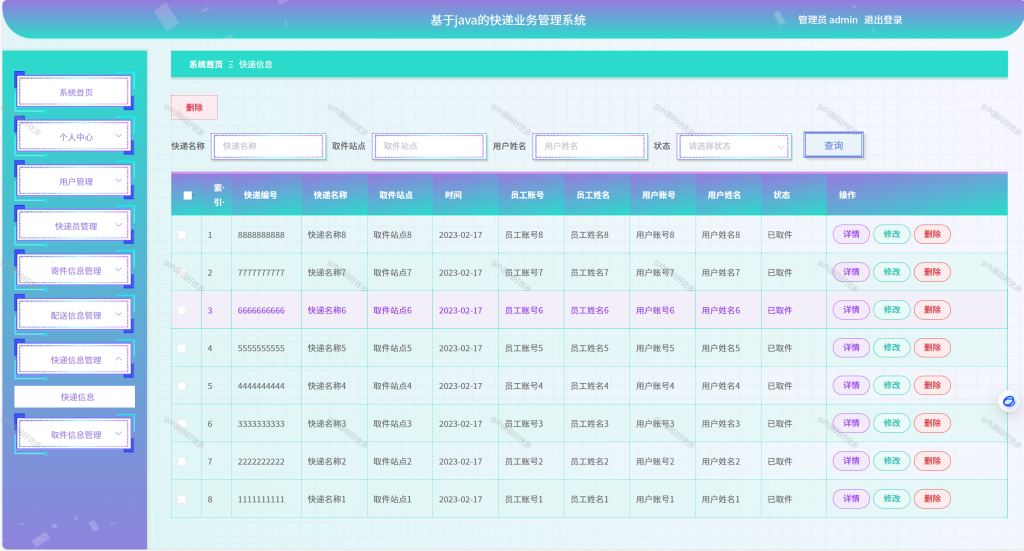Toggle the select-all checkbox in table header
1024x551 pixels.
(187, 195)
